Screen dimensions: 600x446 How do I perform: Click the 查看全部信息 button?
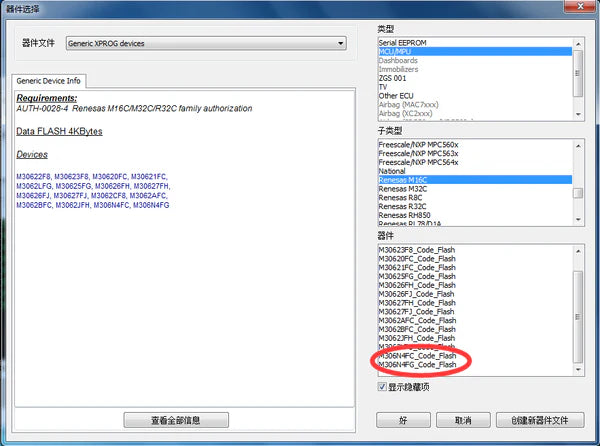pos(176,420)
